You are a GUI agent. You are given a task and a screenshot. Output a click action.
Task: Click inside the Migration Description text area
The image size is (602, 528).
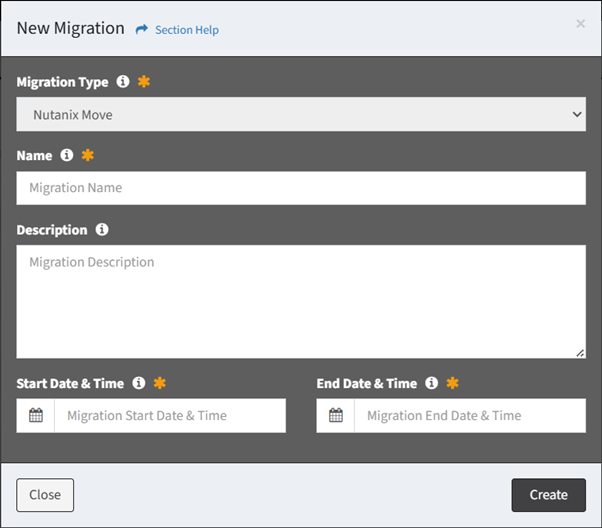(x=301, y=300)
